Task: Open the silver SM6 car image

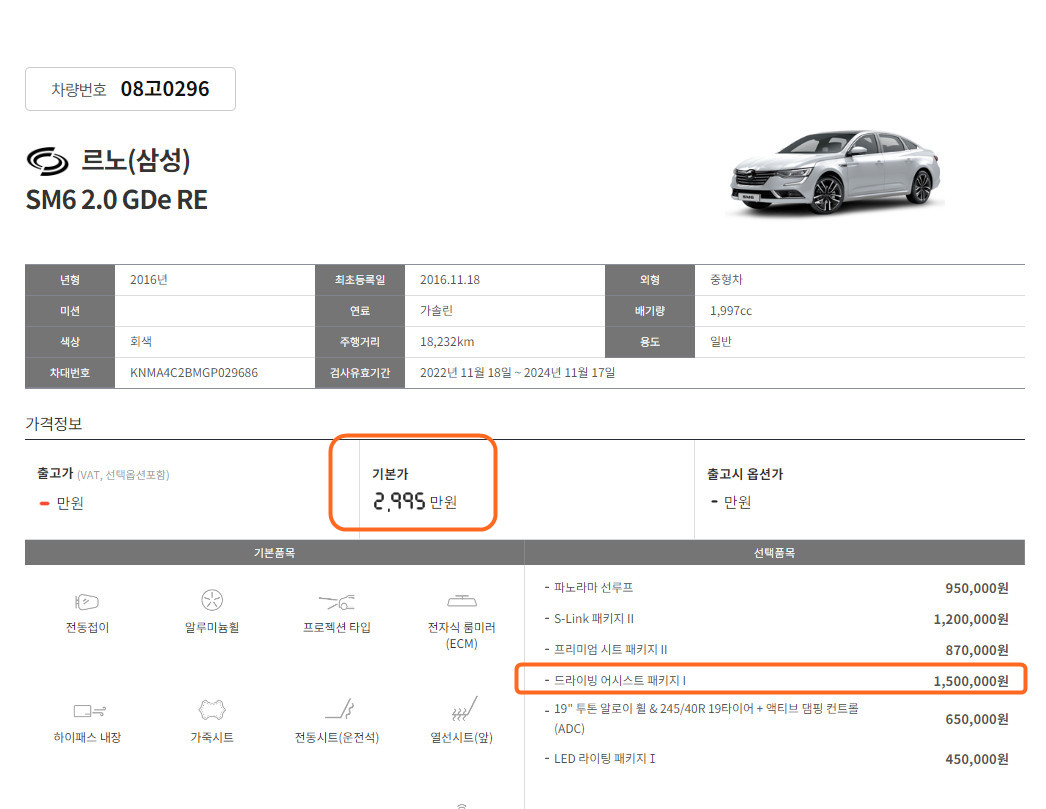Action: point(835,172)
